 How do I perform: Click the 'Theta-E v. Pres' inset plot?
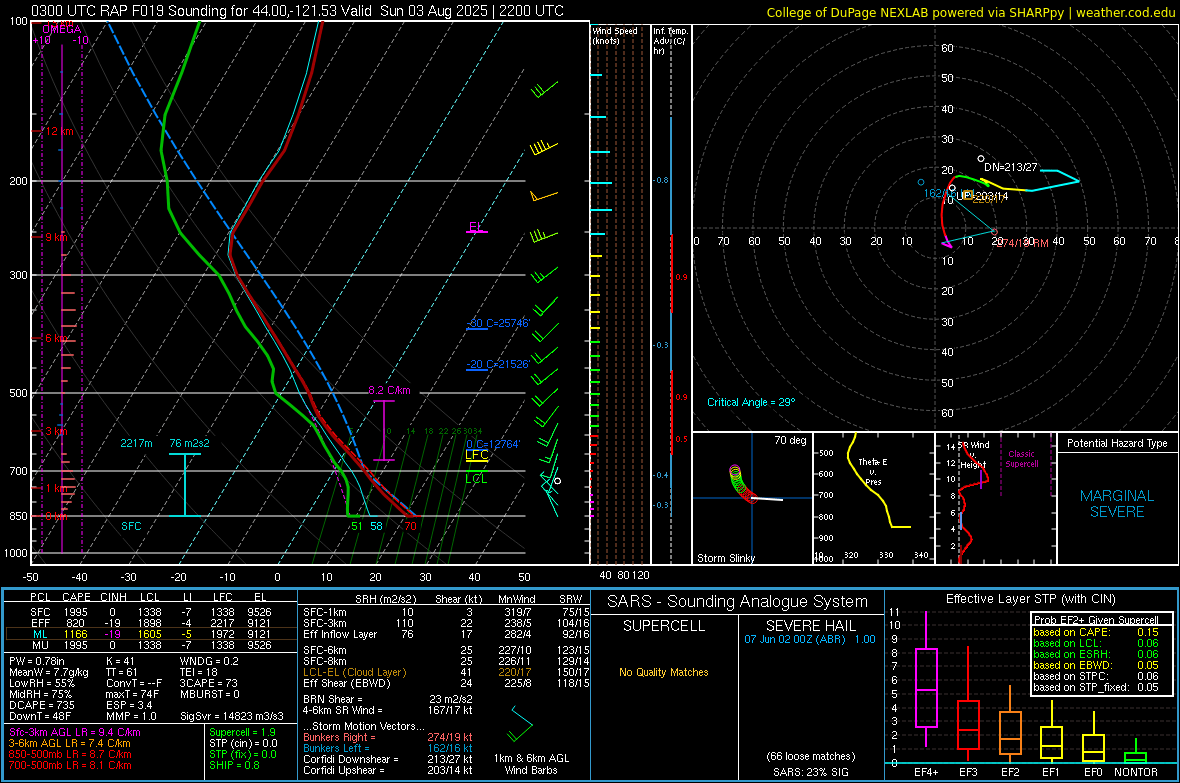(874, 498)
